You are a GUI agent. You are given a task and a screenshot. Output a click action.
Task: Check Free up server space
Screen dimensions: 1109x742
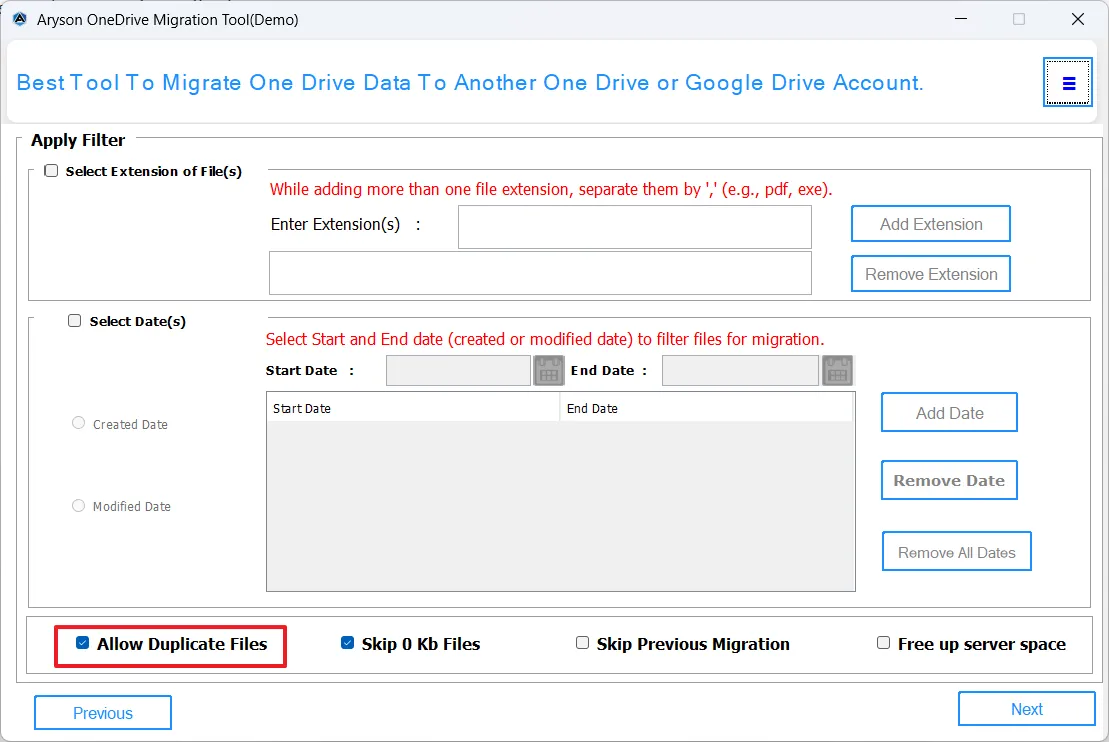tap(883, 643)
